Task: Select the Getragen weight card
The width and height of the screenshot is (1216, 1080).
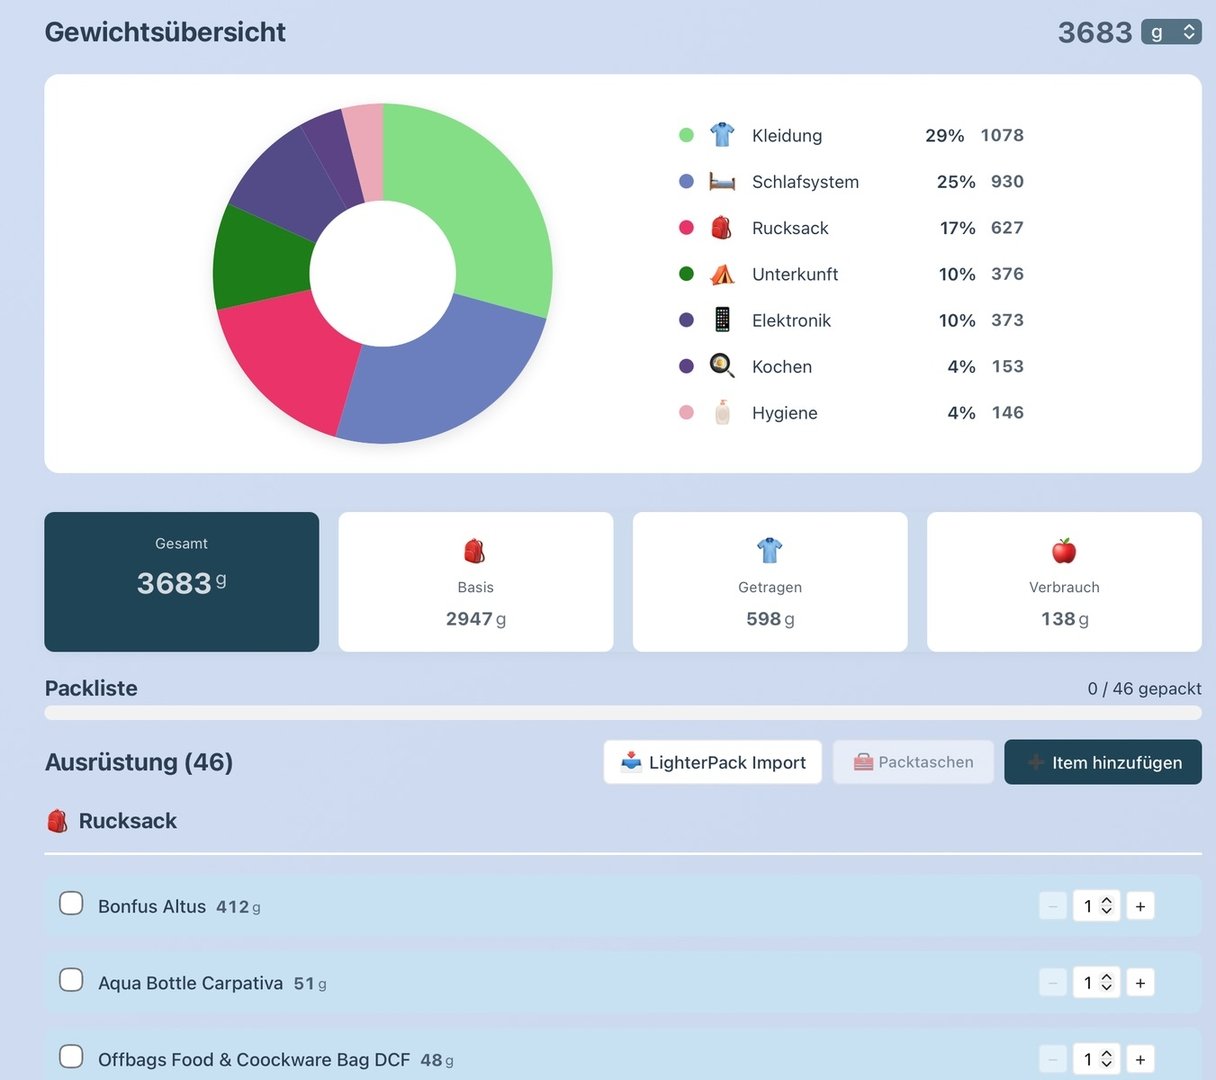Action: 770,582
